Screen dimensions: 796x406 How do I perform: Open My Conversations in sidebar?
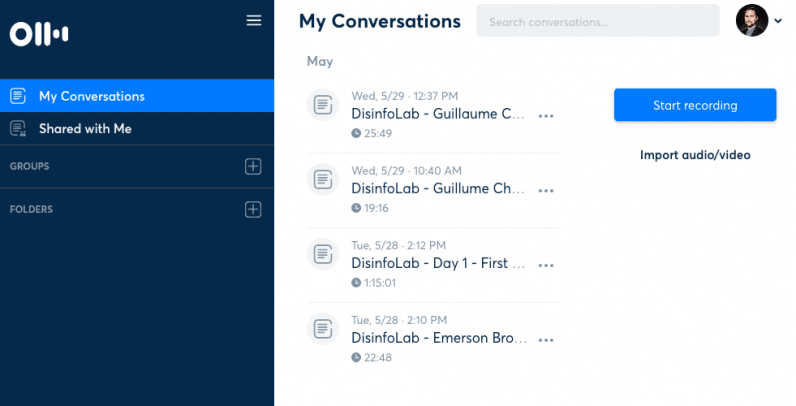click(91, 96)
